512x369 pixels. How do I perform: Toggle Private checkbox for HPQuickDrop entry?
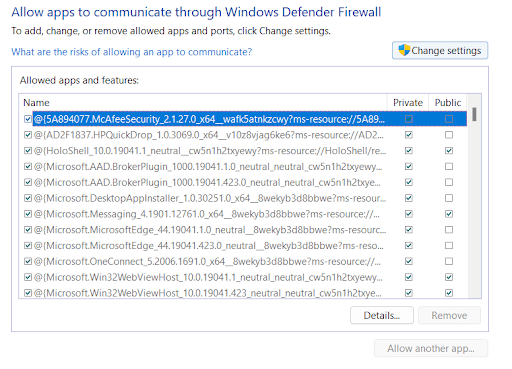pyautogui.click(x=409, y=135)
